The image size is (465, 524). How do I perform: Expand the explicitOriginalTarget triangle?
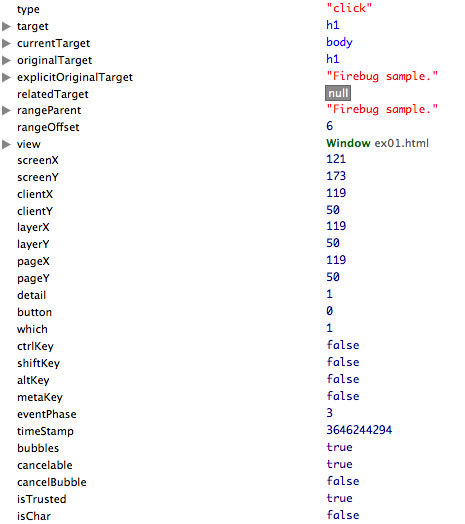point(6,78)
